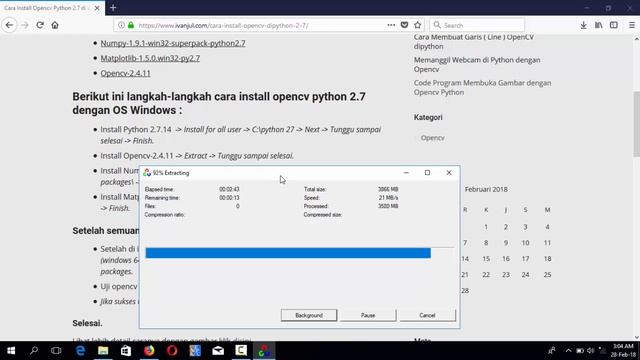Open File Explorer from taskbar
The width and height of the screenshot is (640, 360).
click(103, 351)
